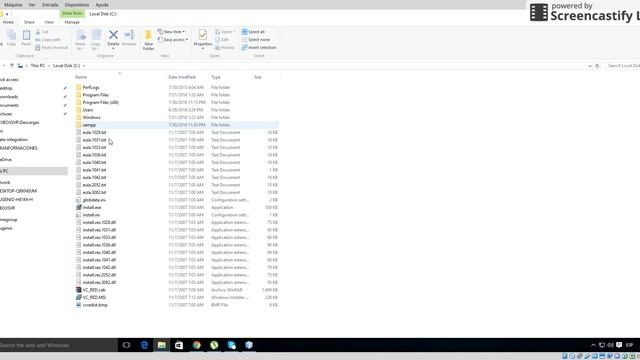
Task: Click the Search Local Disk field
Action: coord(623,66)
